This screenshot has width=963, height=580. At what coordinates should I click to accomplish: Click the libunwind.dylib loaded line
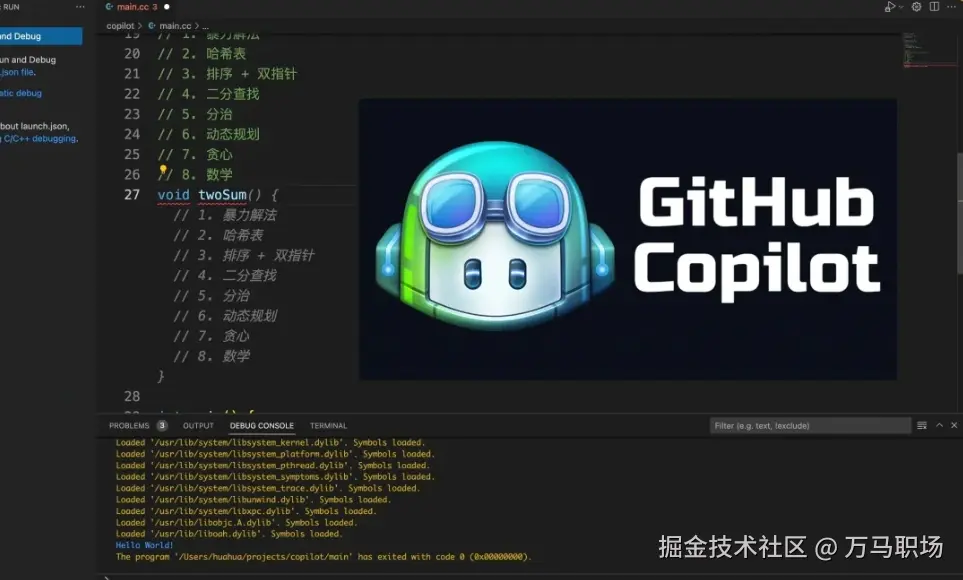[x=253, y=500]
